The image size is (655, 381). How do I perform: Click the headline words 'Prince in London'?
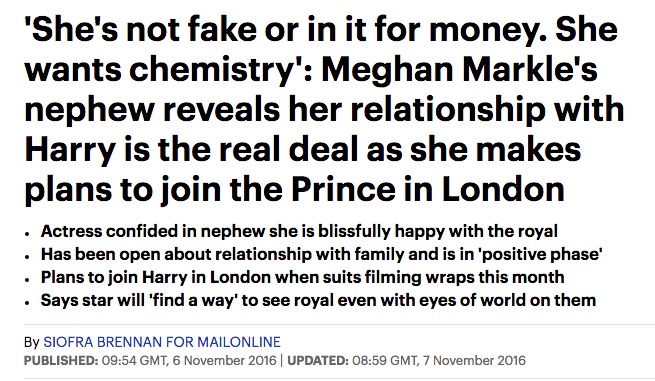point(428,189)
